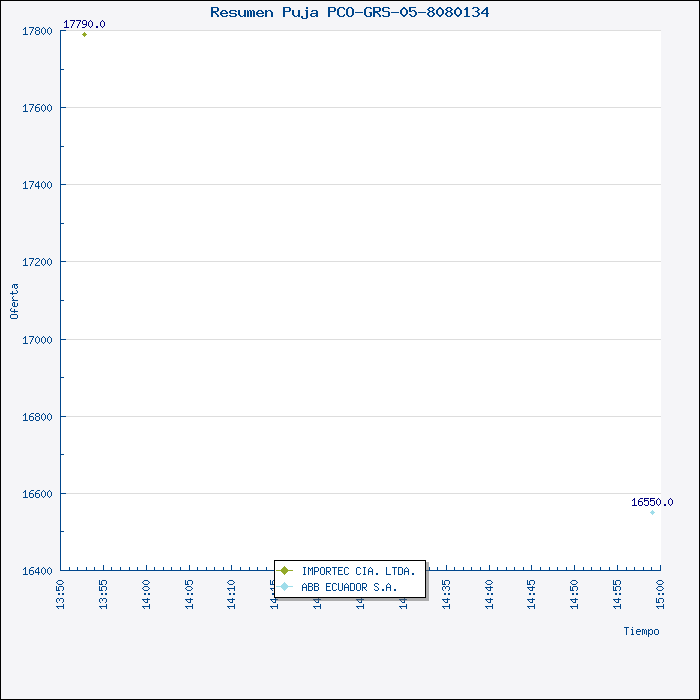Screen dimensions: 700x700
Task: Click the olive diamond icon in the legend
Action: click(x=285, y=571)
